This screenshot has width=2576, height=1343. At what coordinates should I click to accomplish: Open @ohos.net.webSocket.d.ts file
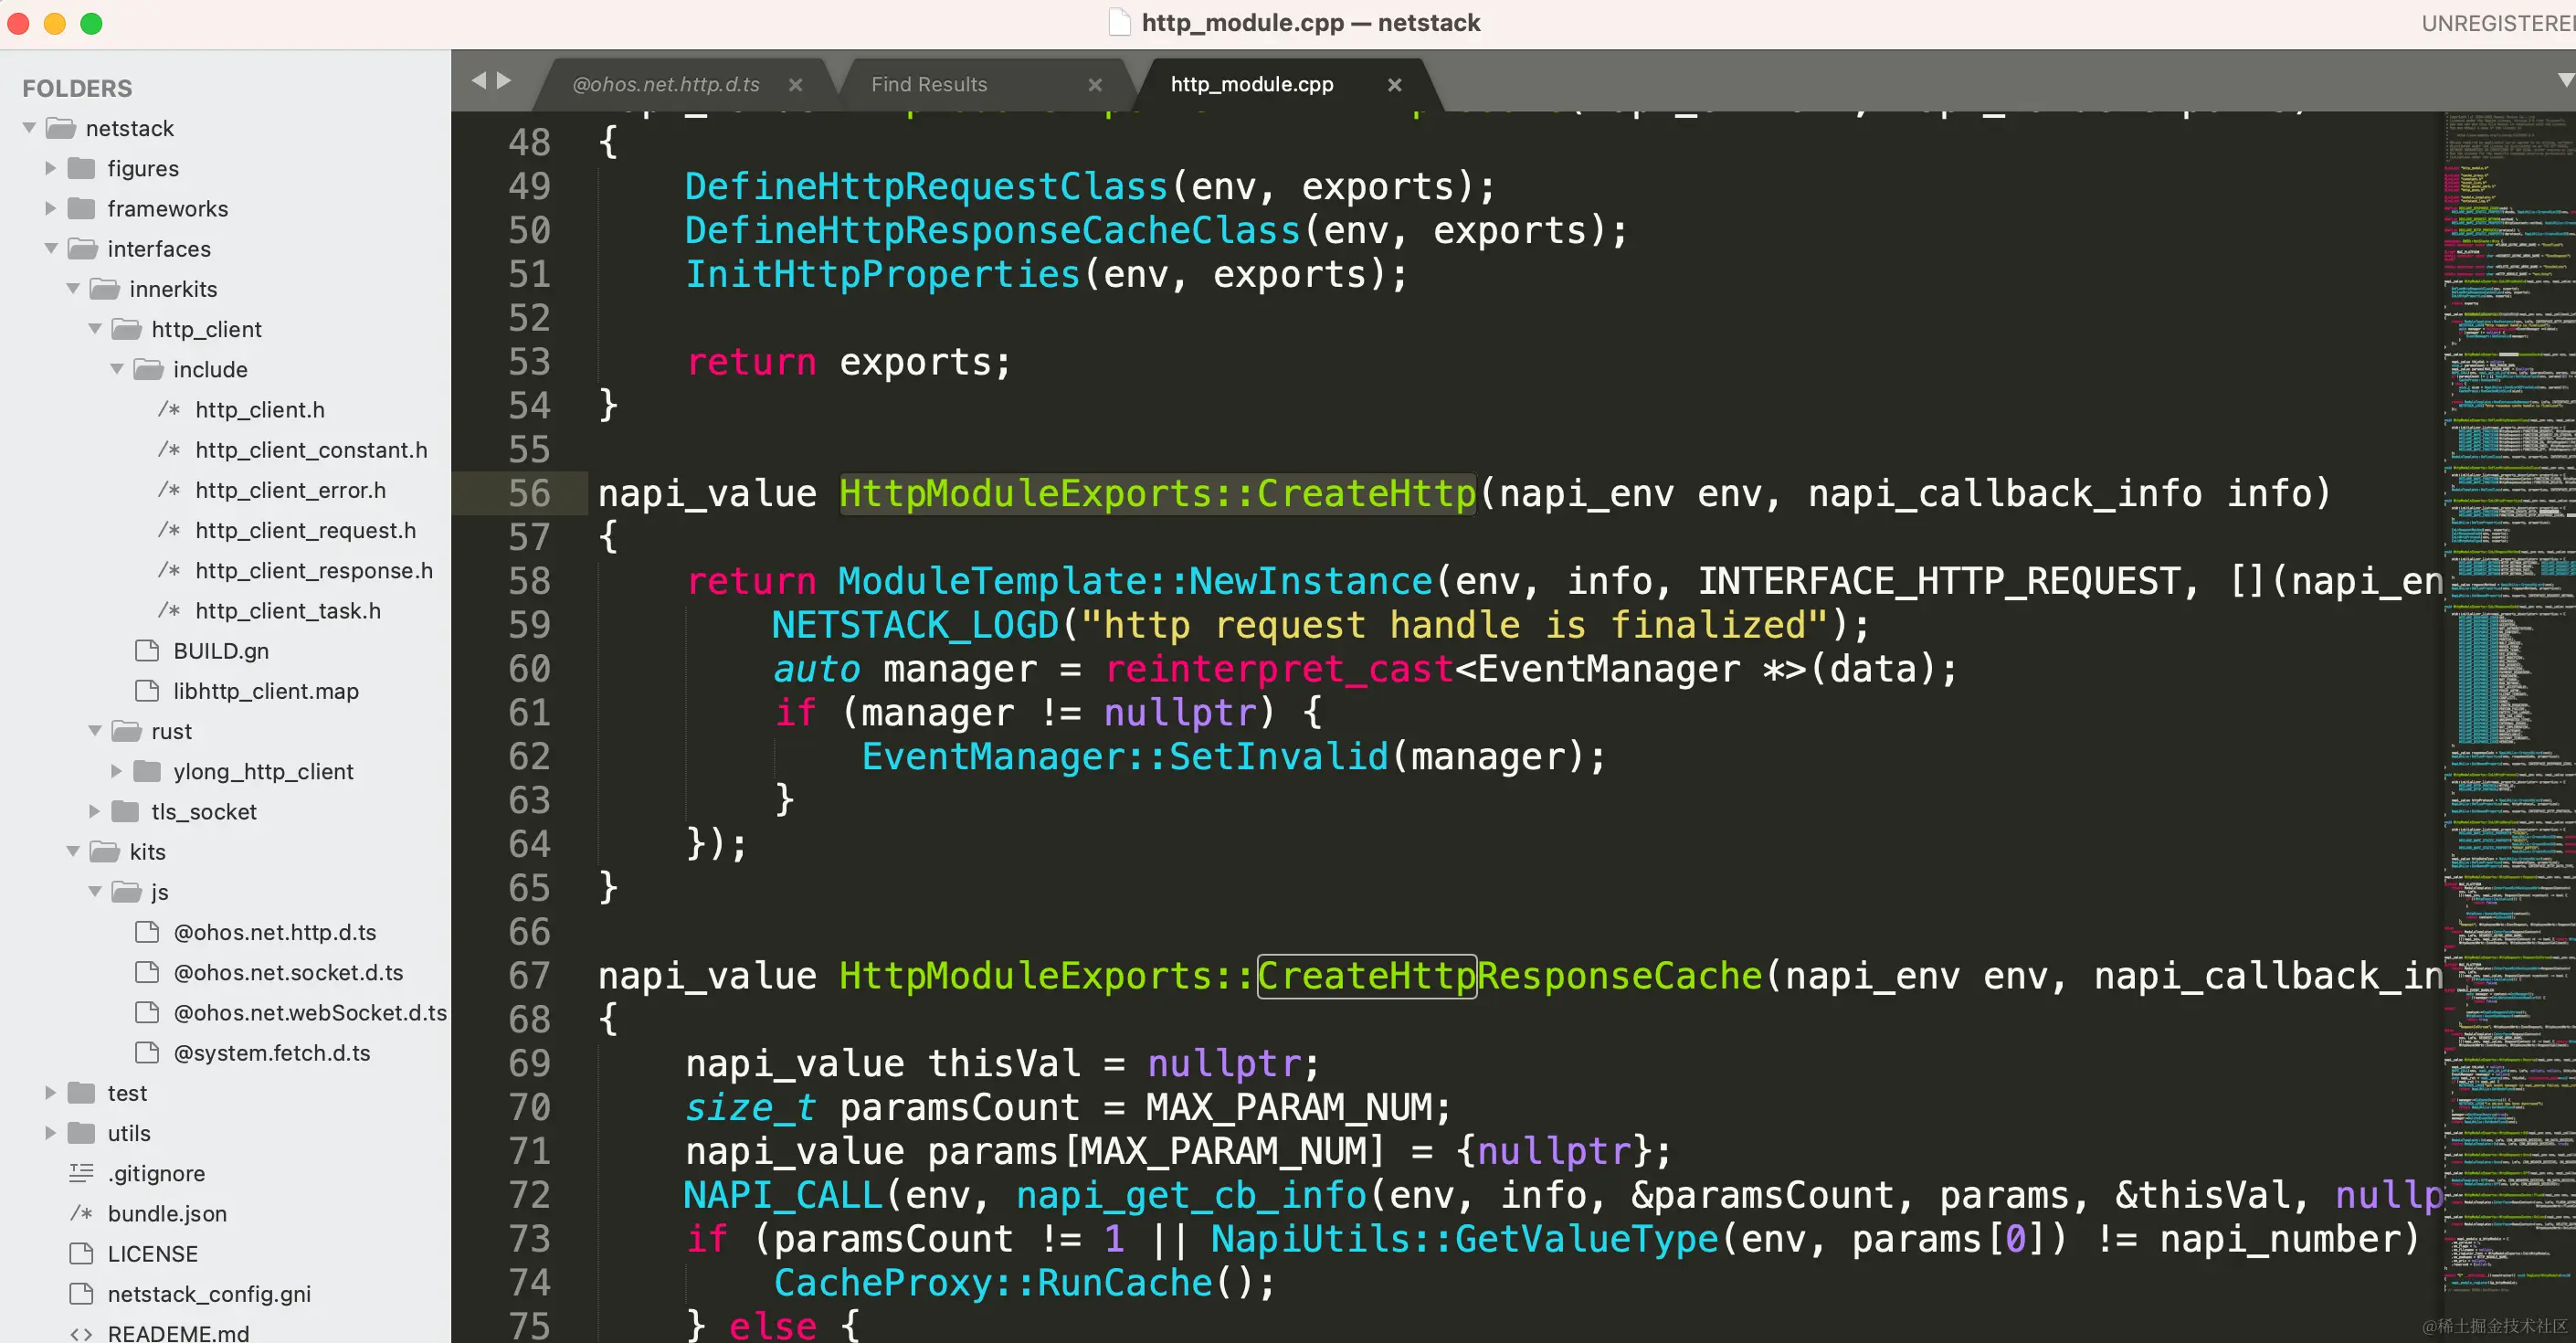point(310,1012)
